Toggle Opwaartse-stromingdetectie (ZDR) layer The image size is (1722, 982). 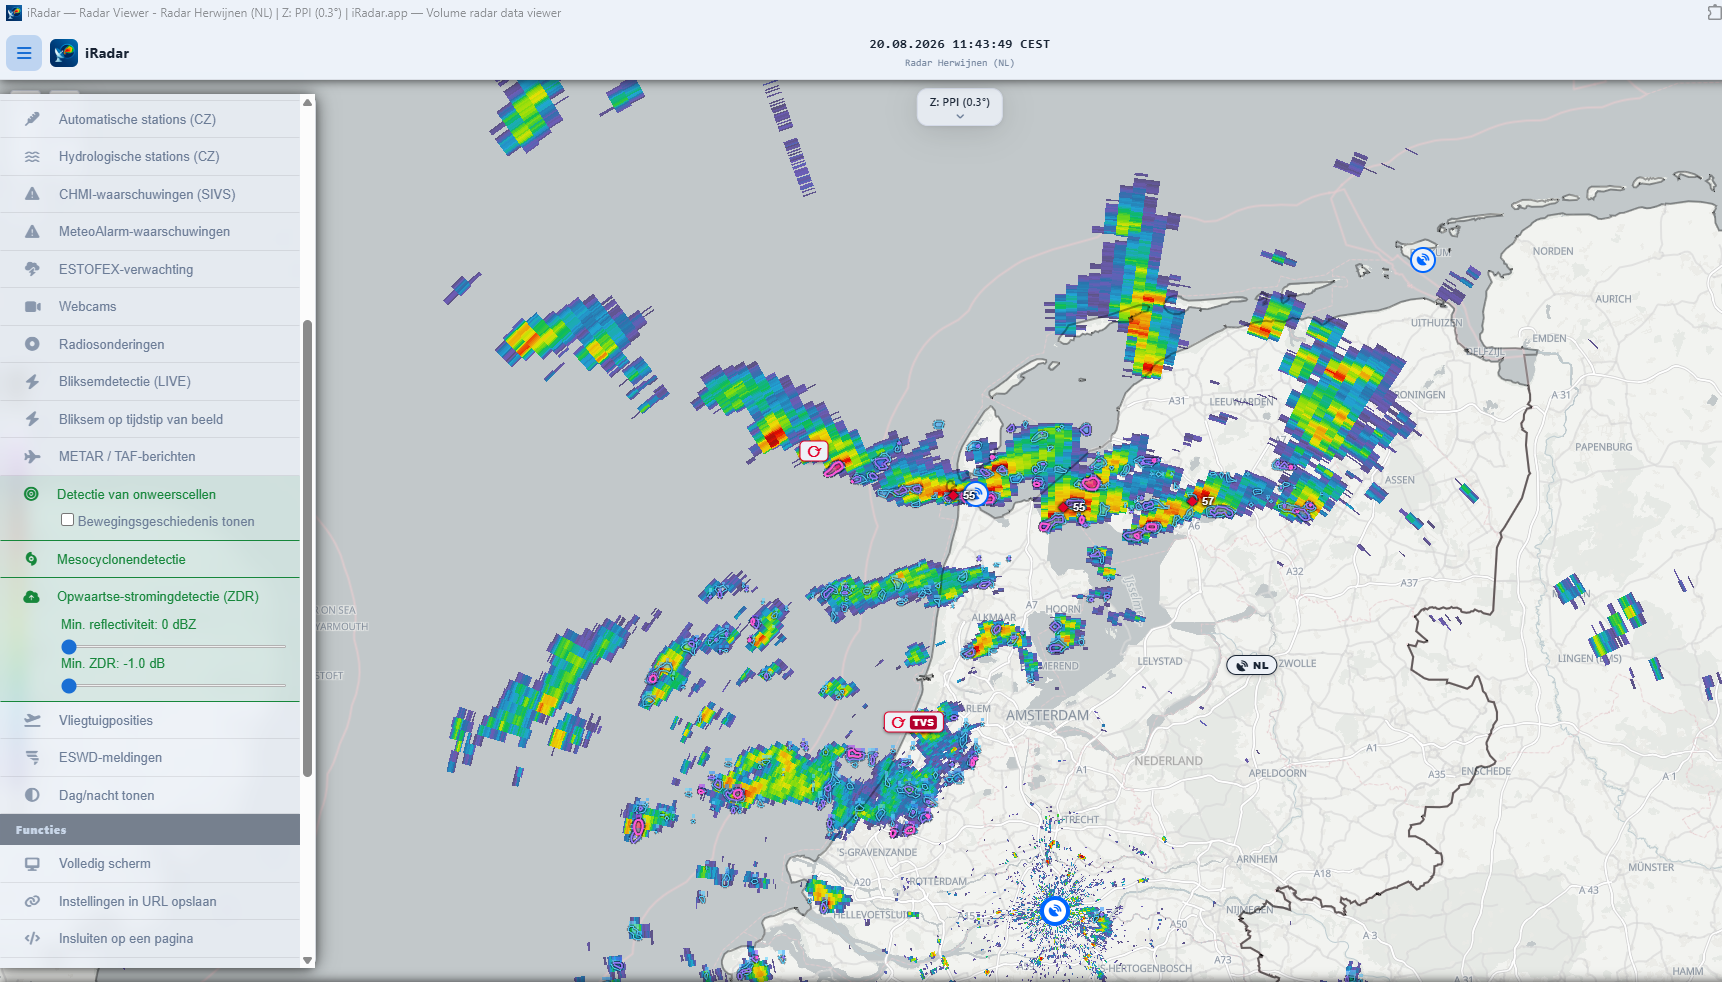150,597
